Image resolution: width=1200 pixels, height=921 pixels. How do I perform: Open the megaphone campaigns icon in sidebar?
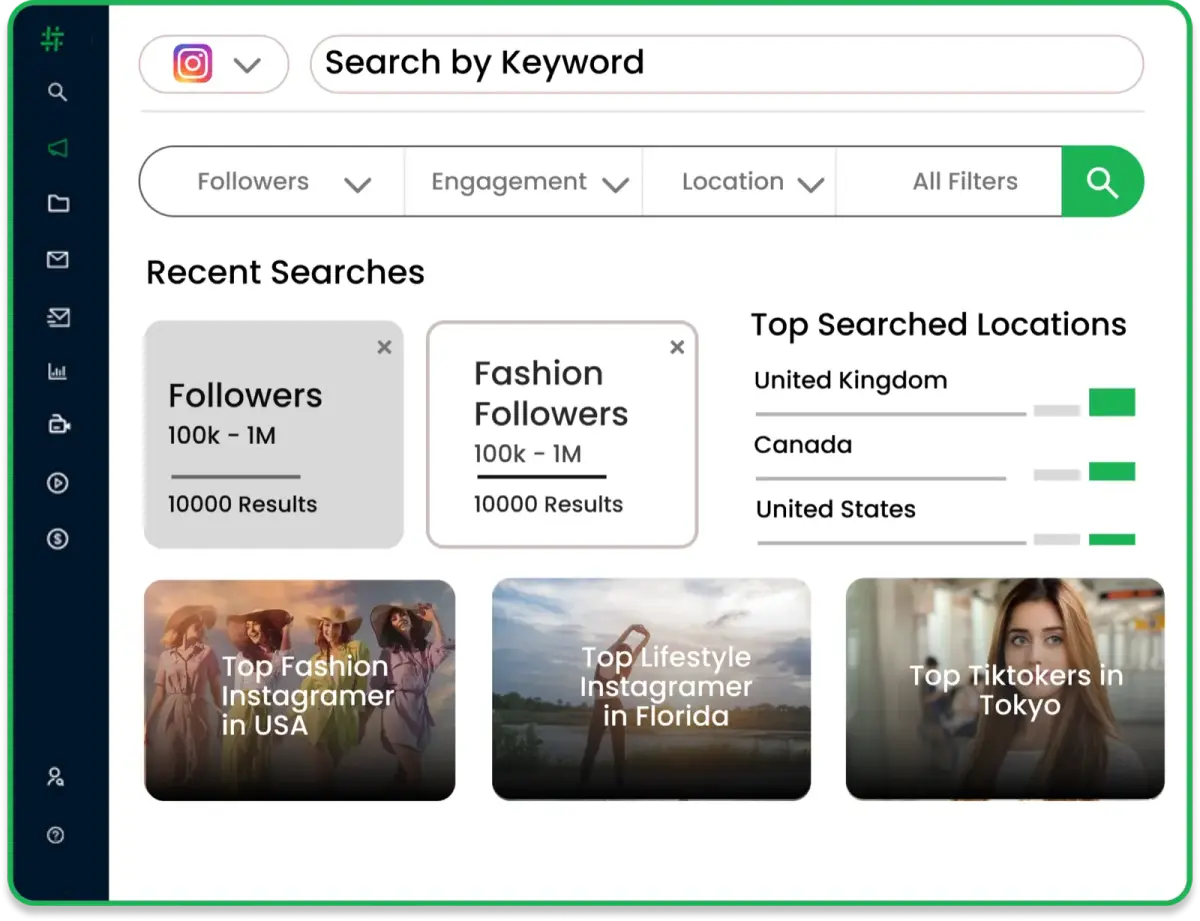58,149
